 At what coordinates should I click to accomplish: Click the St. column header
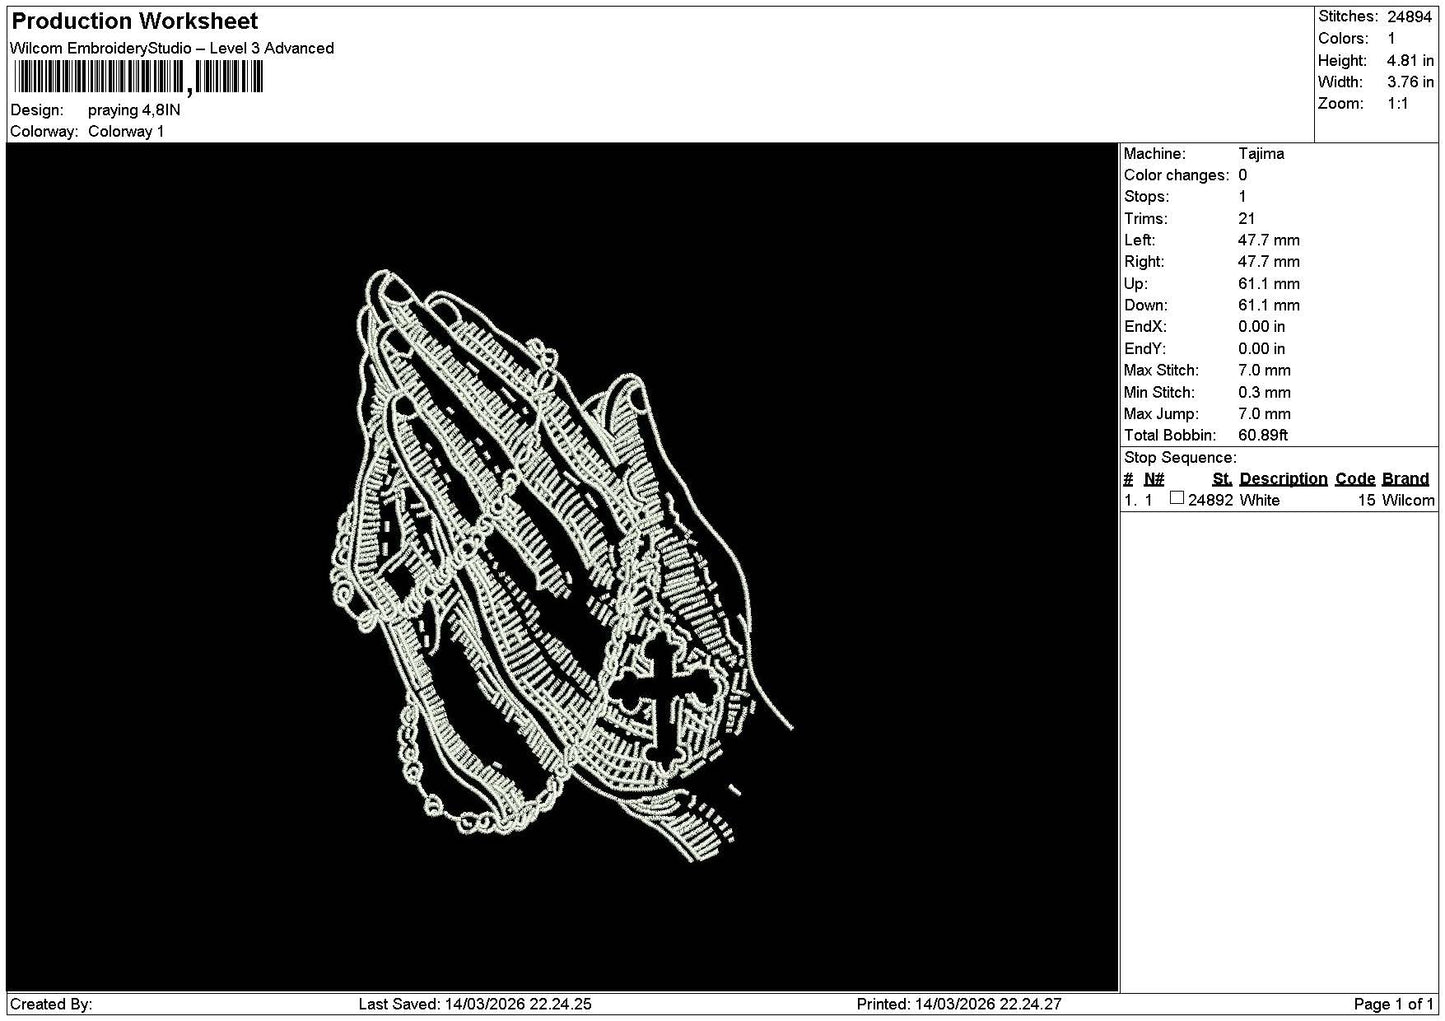click(x=1222, y=479)
